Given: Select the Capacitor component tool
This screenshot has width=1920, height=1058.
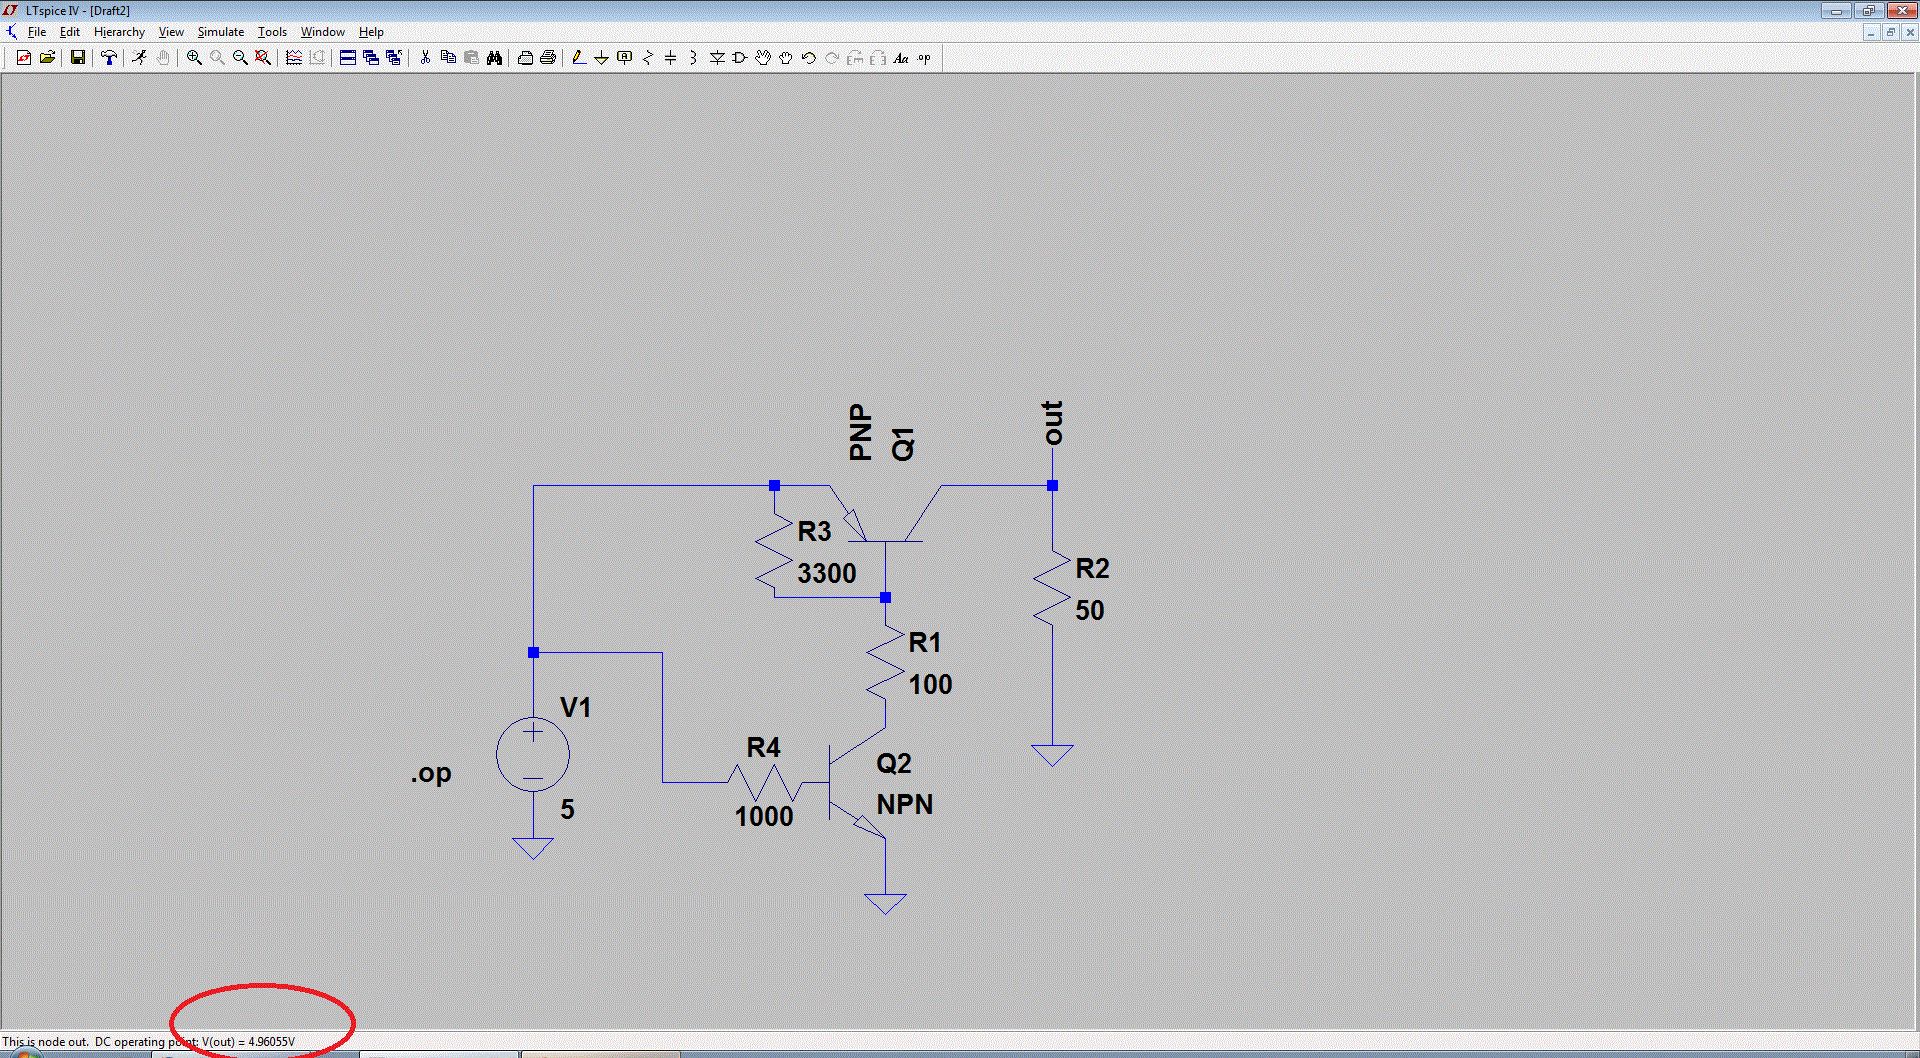Looking at the screenshot, I should click(670, 58).
